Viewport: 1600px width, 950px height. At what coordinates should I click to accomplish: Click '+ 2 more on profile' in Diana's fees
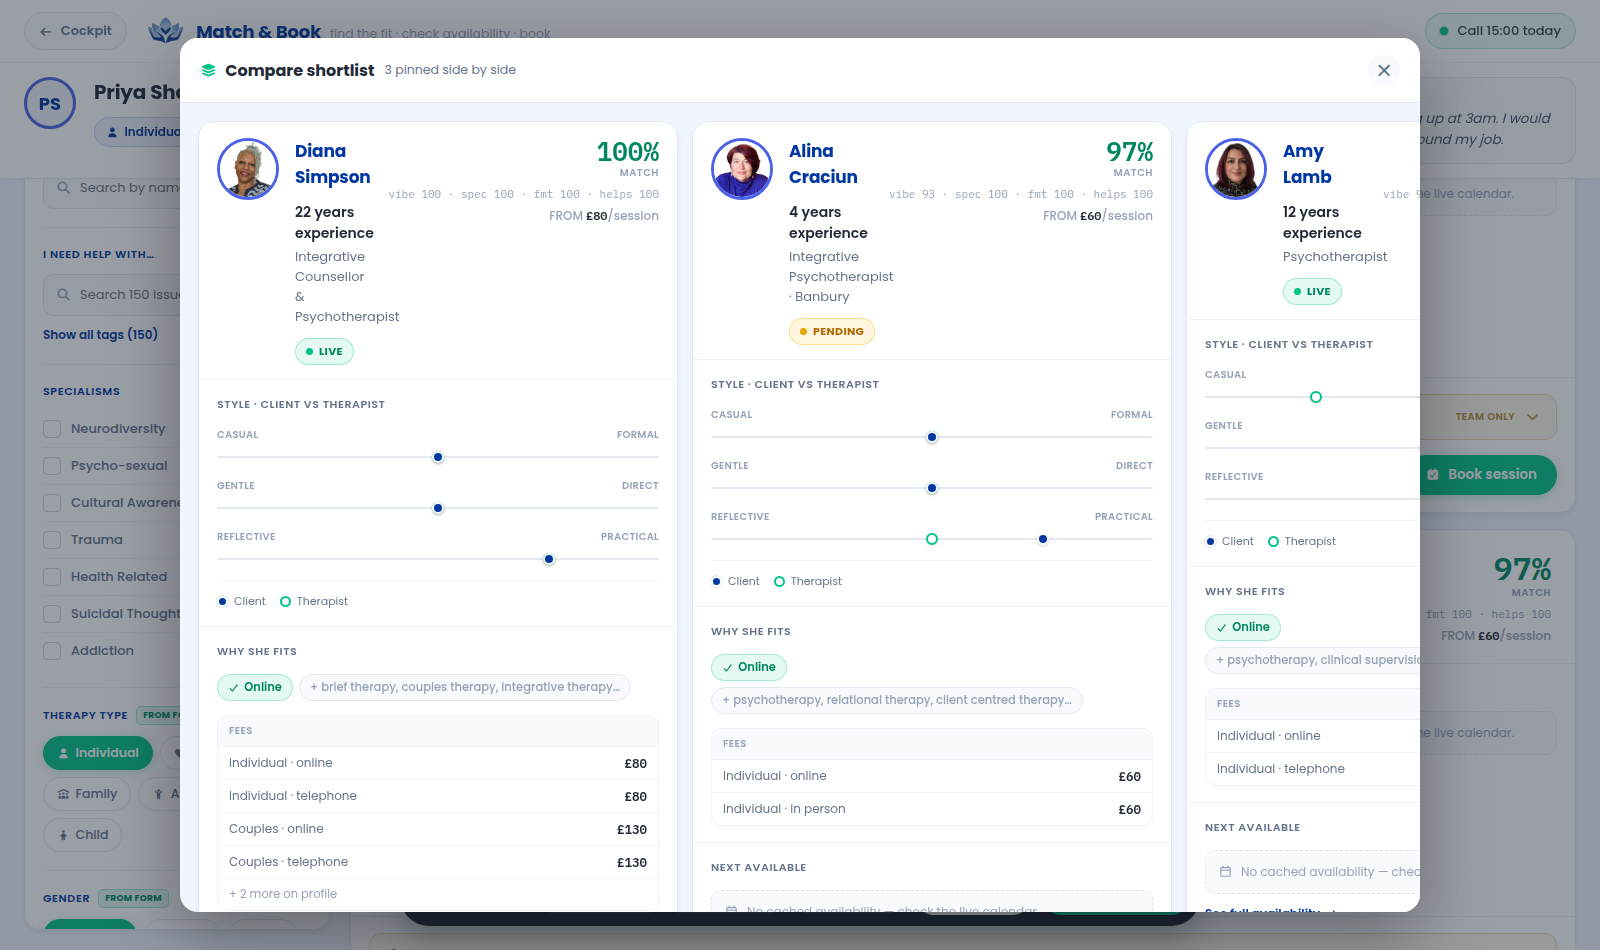tap(283, 894)
